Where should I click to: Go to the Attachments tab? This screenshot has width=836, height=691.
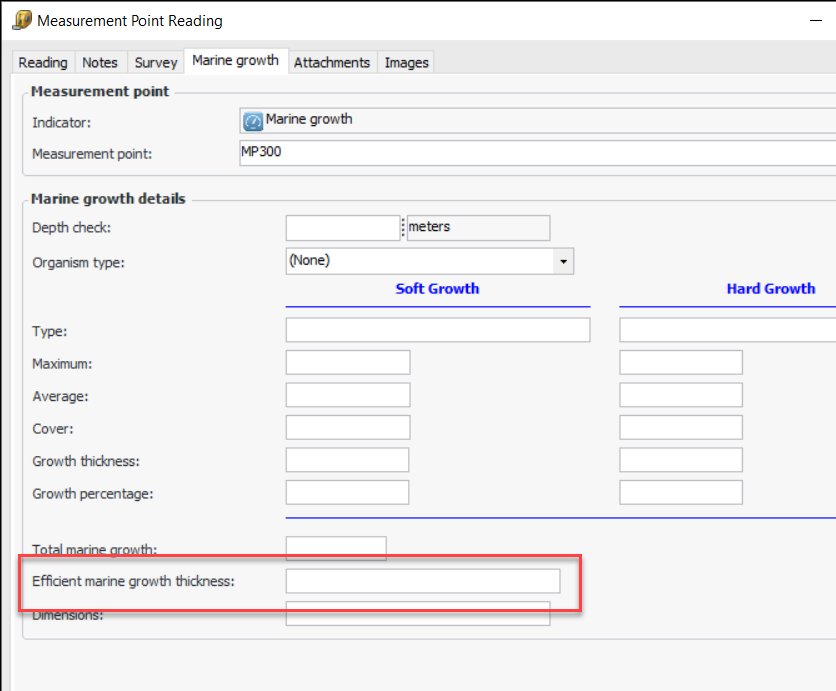click(x=332, y=62)
